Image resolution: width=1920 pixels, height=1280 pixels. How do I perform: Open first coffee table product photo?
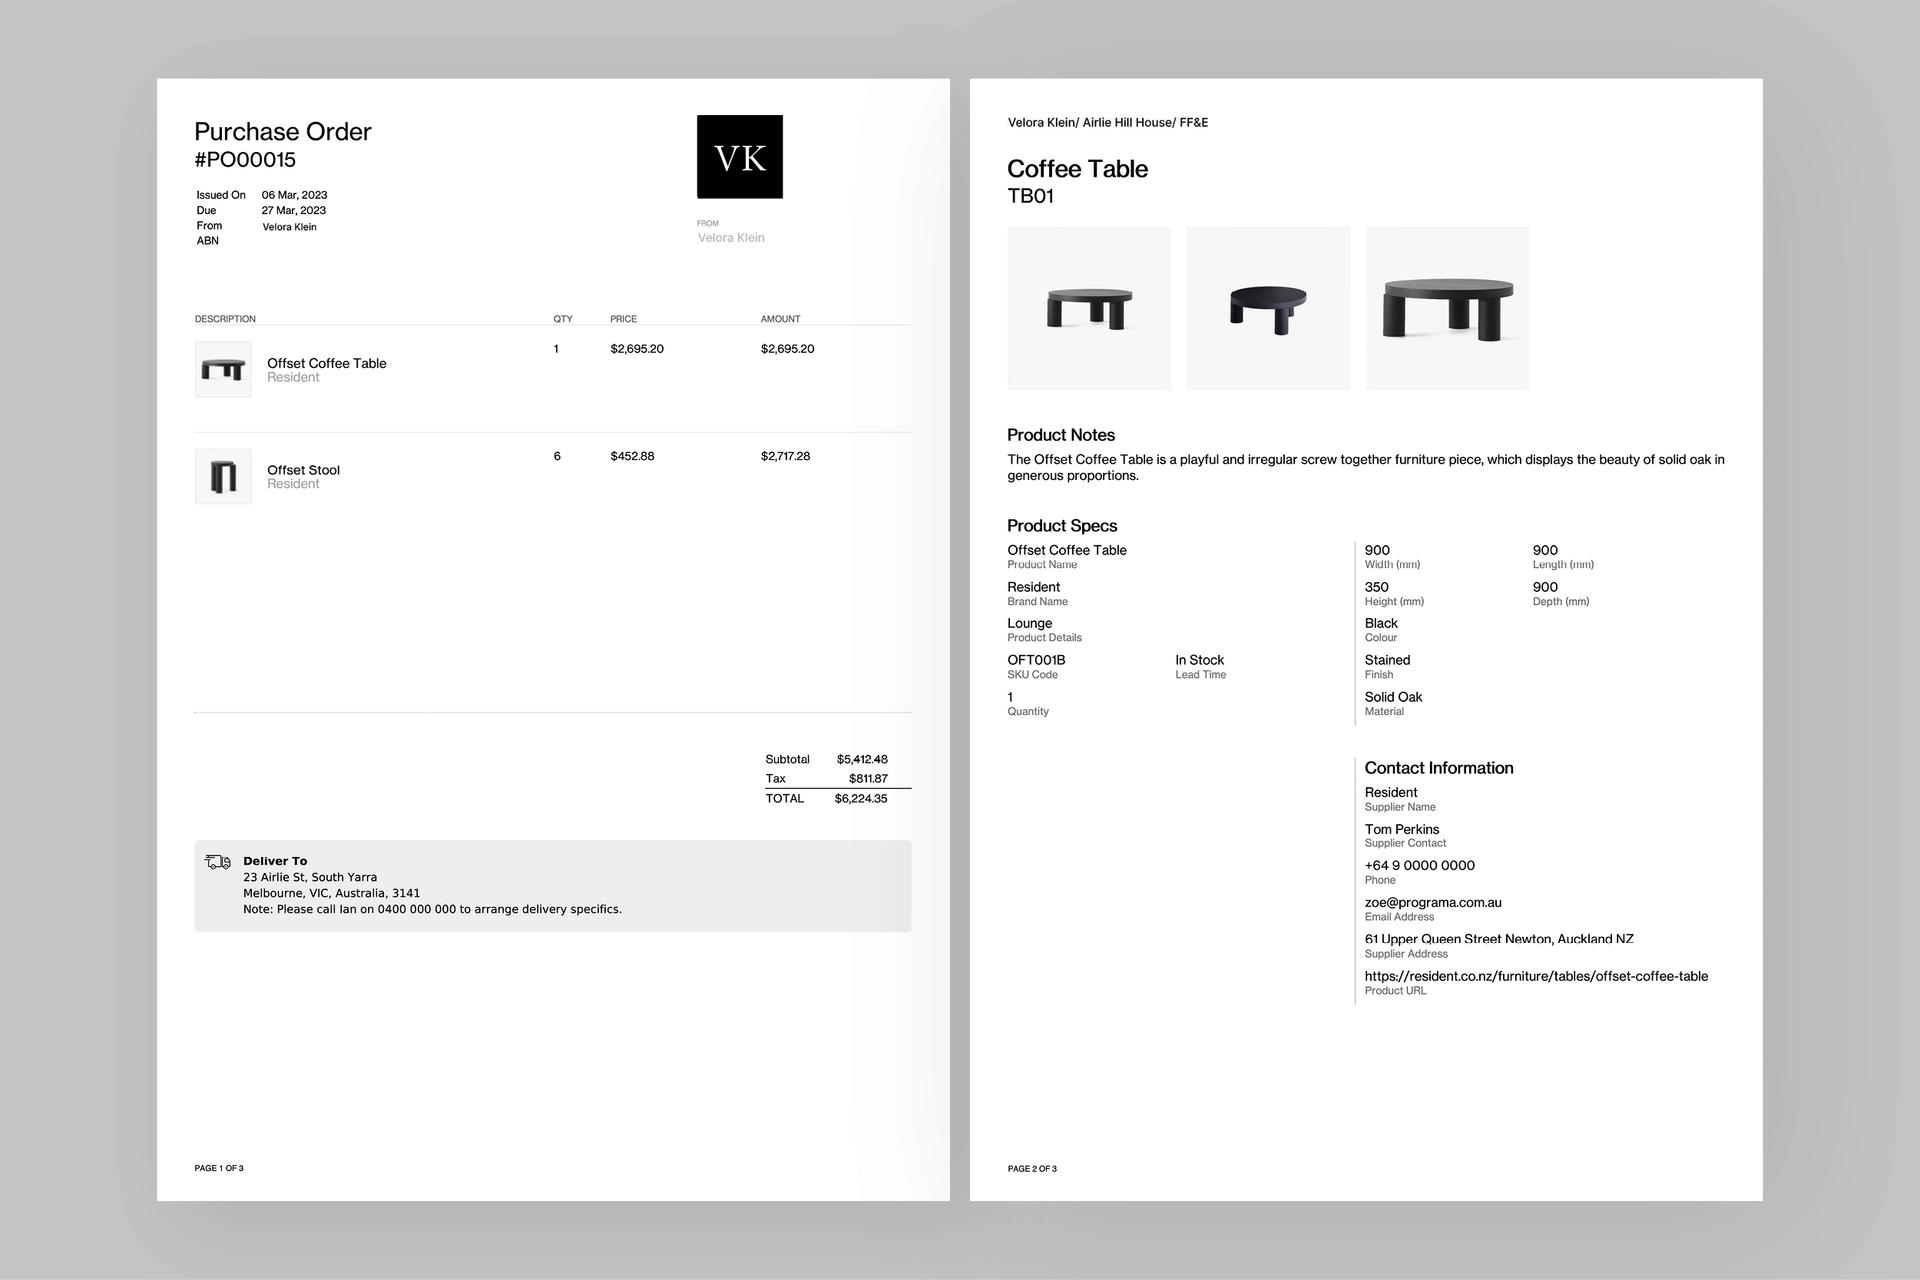coord(1089,308)
